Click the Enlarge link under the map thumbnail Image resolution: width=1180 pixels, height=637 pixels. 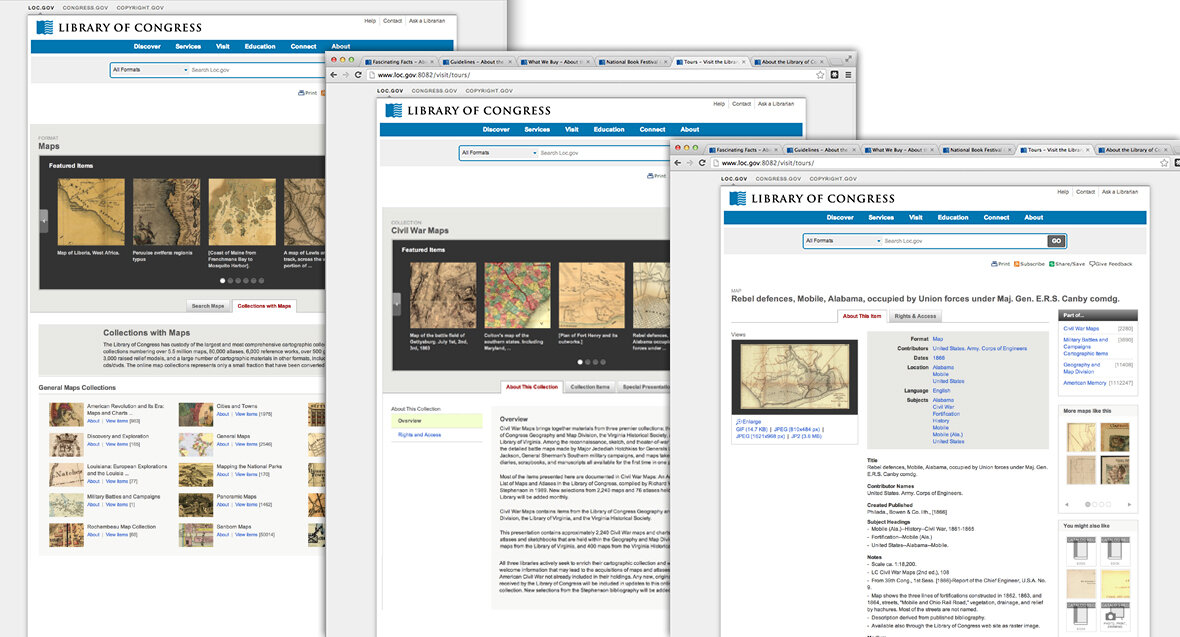point(749,420)
